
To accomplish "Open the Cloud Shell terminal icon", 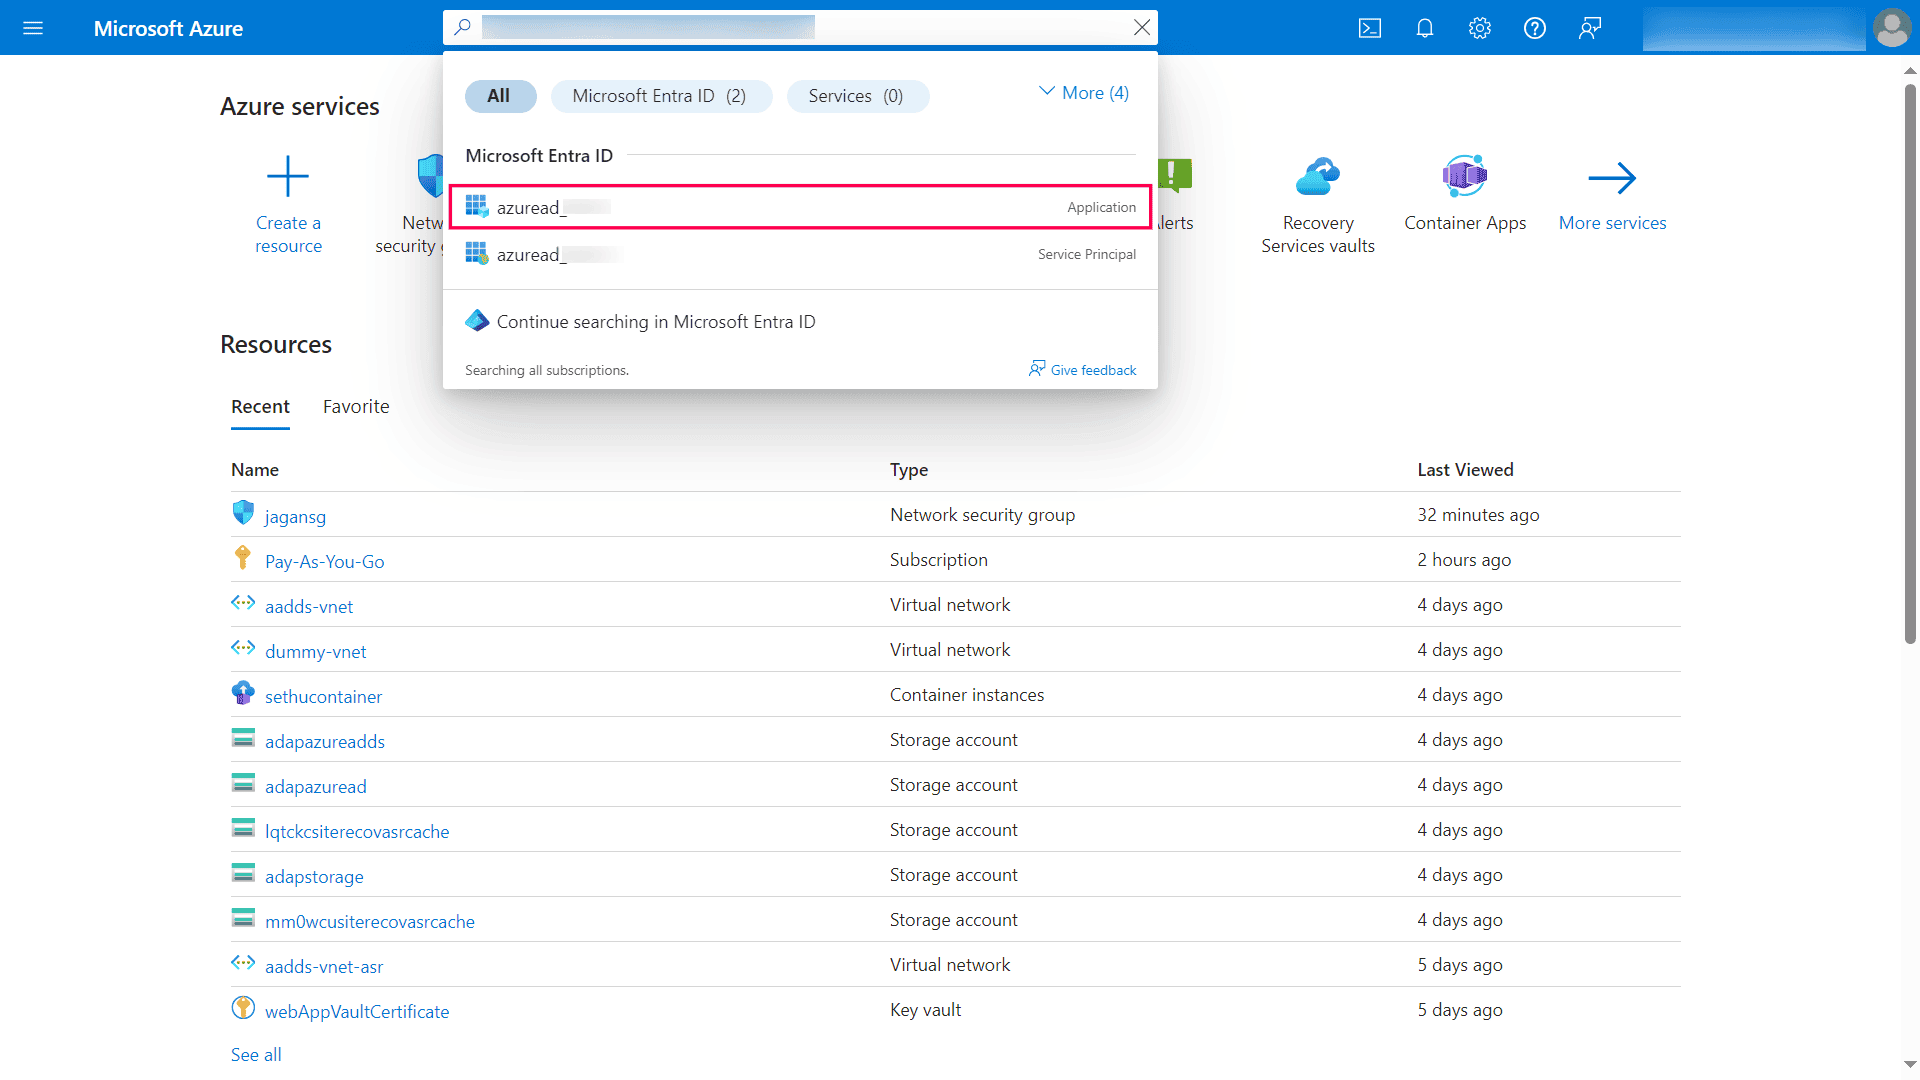I will coord(1369,28).
